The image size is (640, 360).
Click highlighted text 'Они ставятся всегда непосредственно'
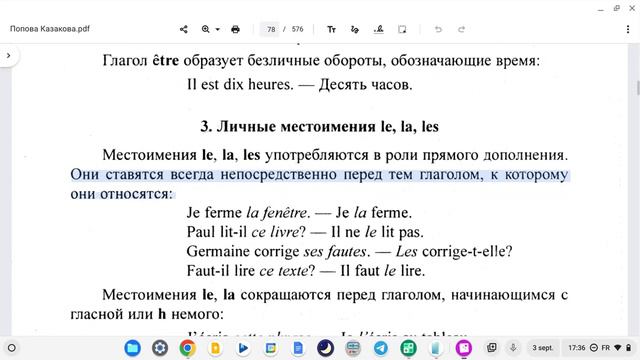click(205, 175)
